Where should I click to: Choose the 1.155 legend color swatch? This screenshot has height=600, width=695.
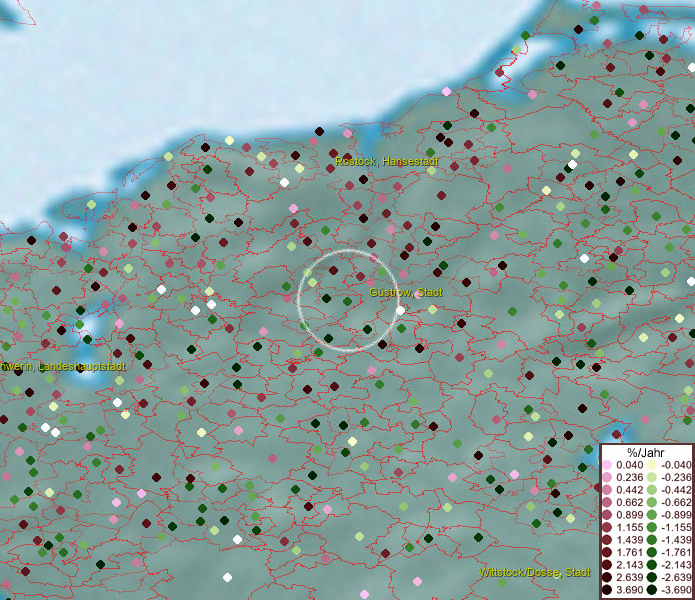(607, 527)
